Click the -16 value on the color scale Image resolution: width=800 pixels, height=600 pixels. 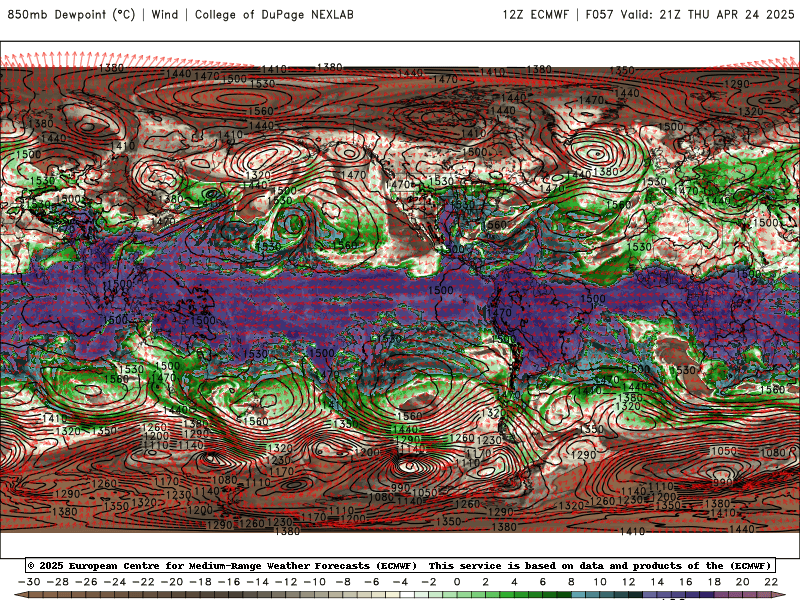coord(229,582)
